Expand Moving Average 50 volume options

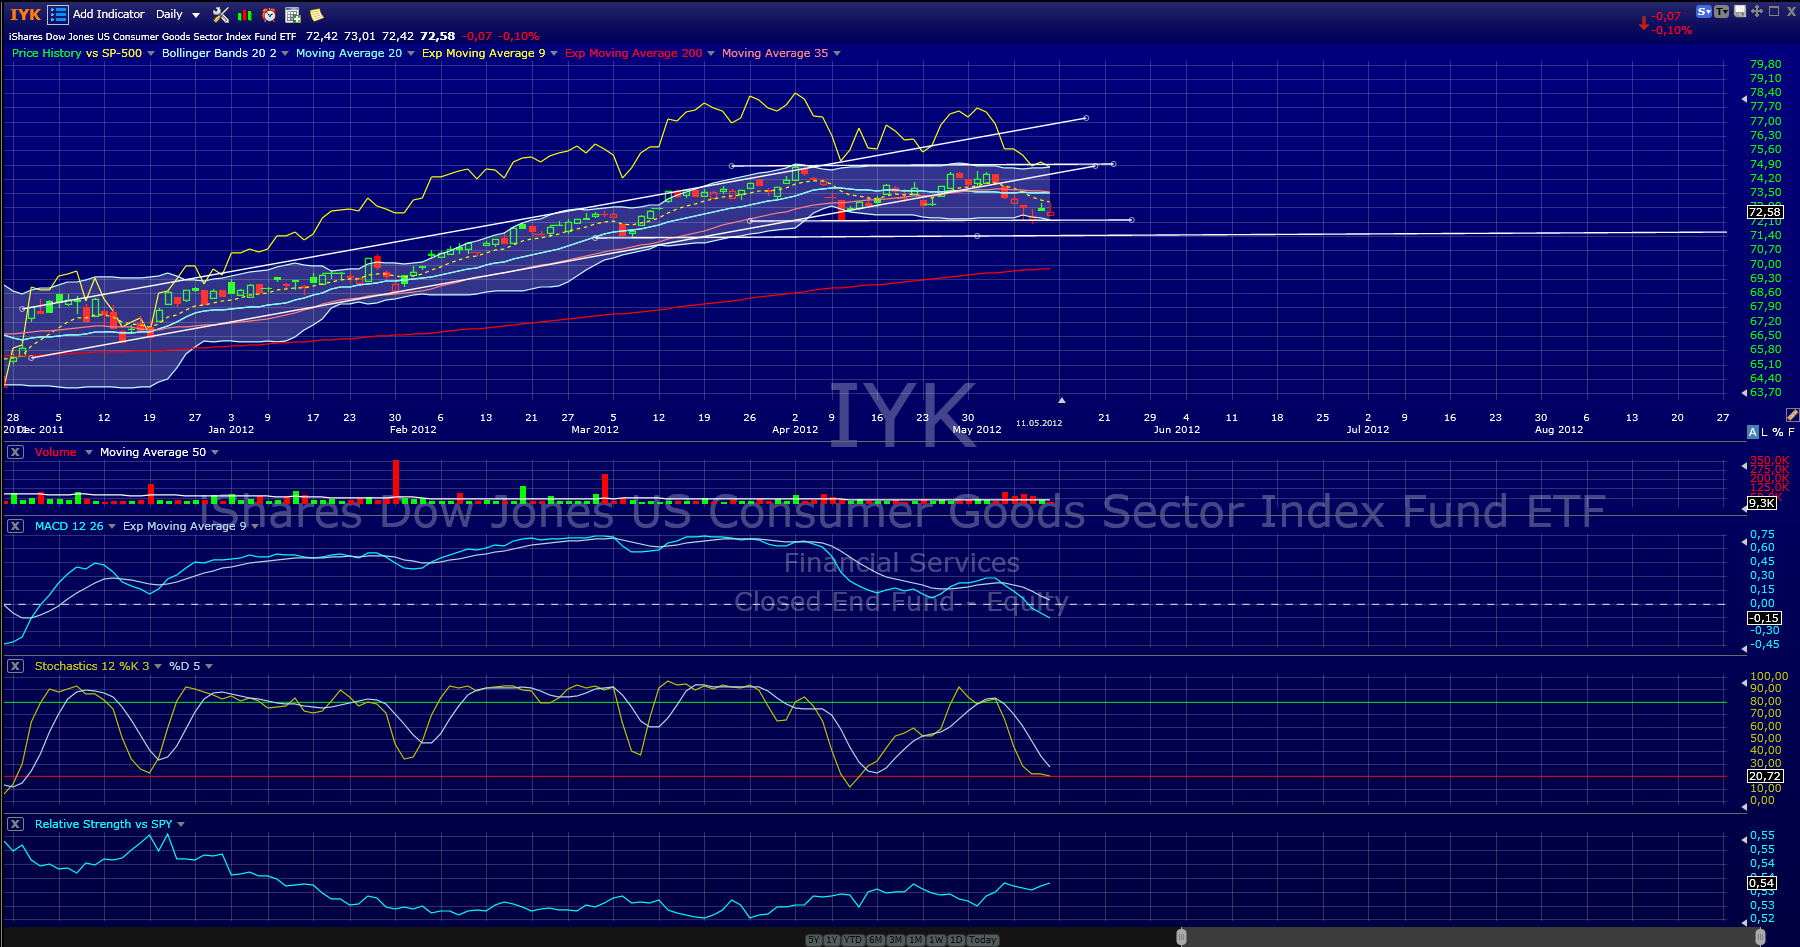[x=215, y=453]
